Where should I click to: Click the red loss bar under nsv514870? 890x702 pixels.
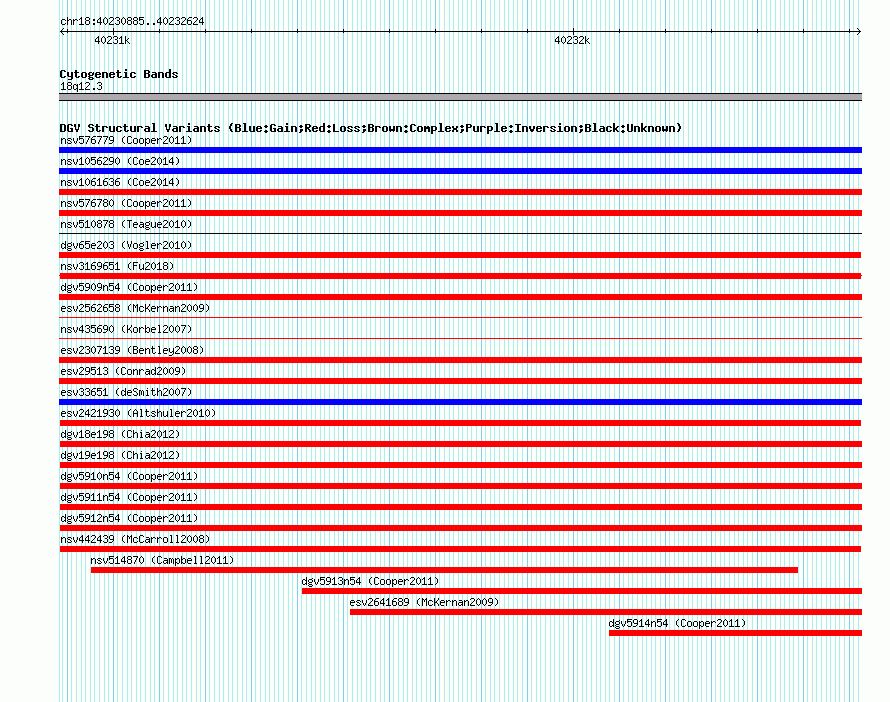pyautogui.click(x=444, y=570)
